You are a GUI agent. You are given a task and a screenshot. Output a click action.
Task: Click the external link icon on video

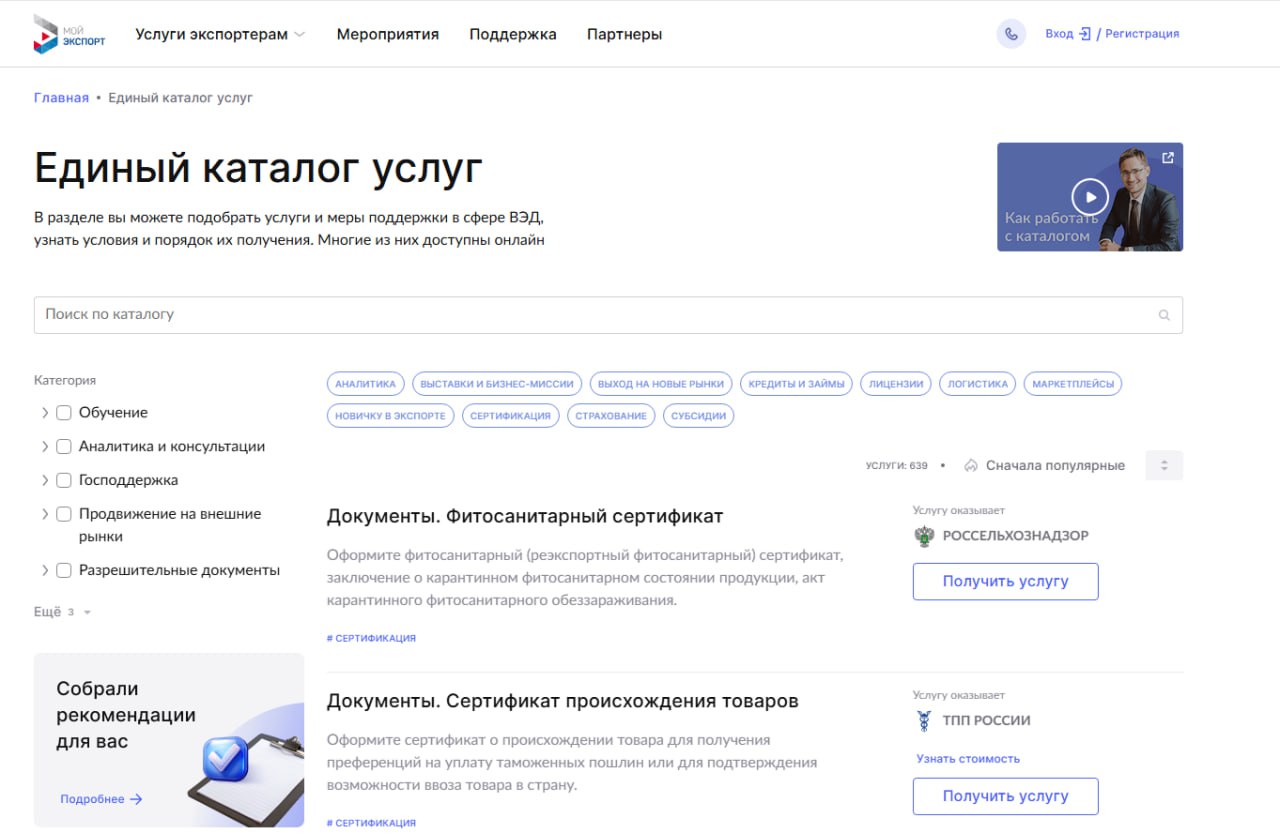coord(1167,158)
